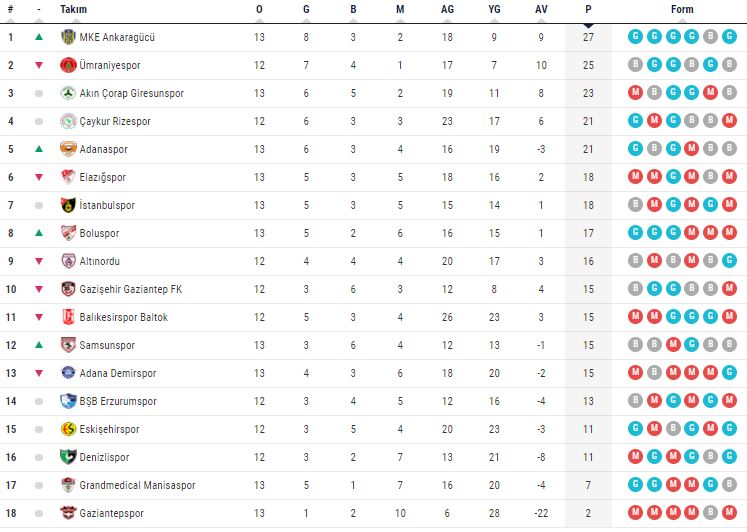747x532 pixels.
Task: Click the Adanaspor team badge
Action: coord(68,149)
